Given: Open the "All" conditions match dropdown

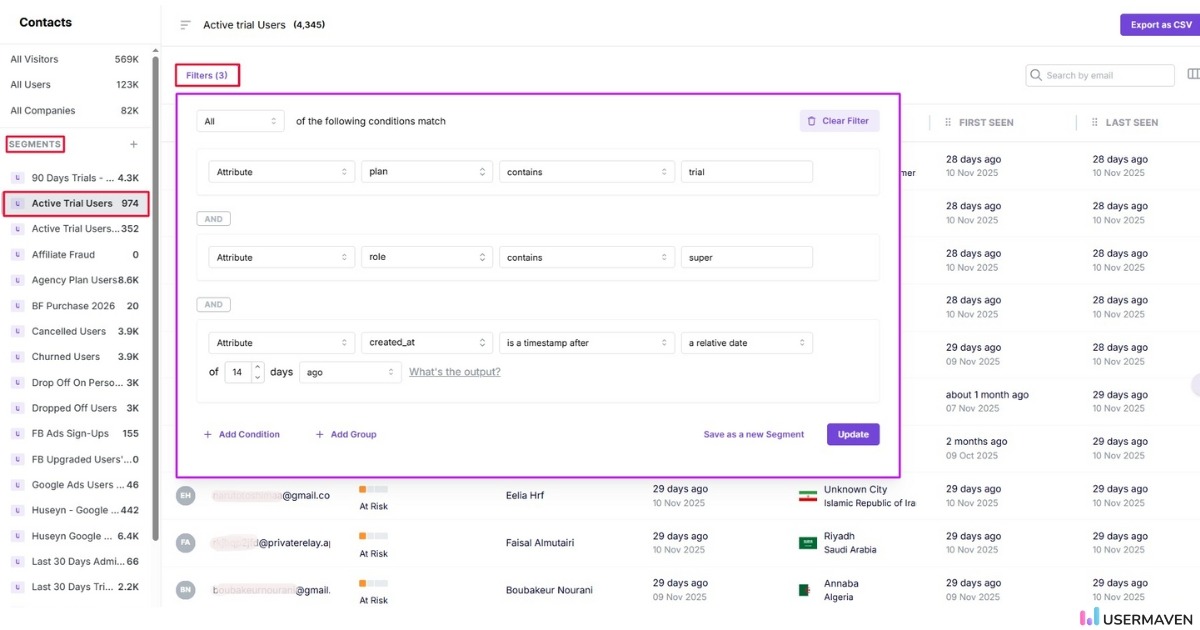Looking at the screenshot, I should 240,120.
